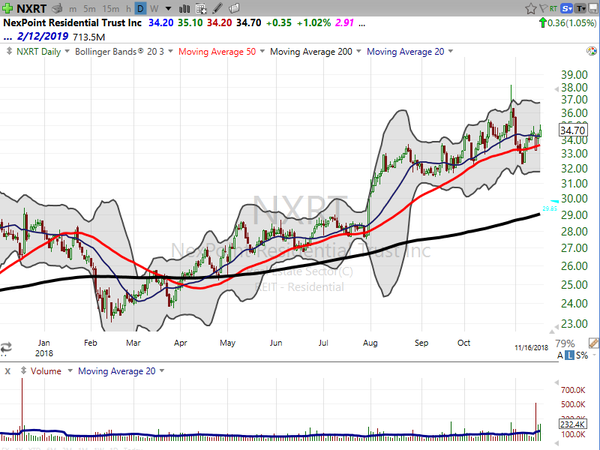Open the T dropdown button
The image size is (600, 450).
pyautogui.click(x=581, y=8)
